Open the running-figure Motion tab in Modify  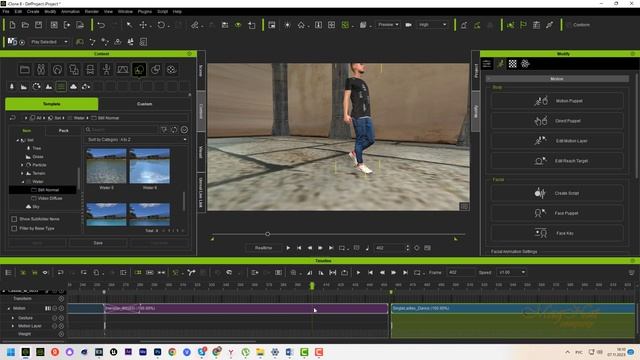500,64
